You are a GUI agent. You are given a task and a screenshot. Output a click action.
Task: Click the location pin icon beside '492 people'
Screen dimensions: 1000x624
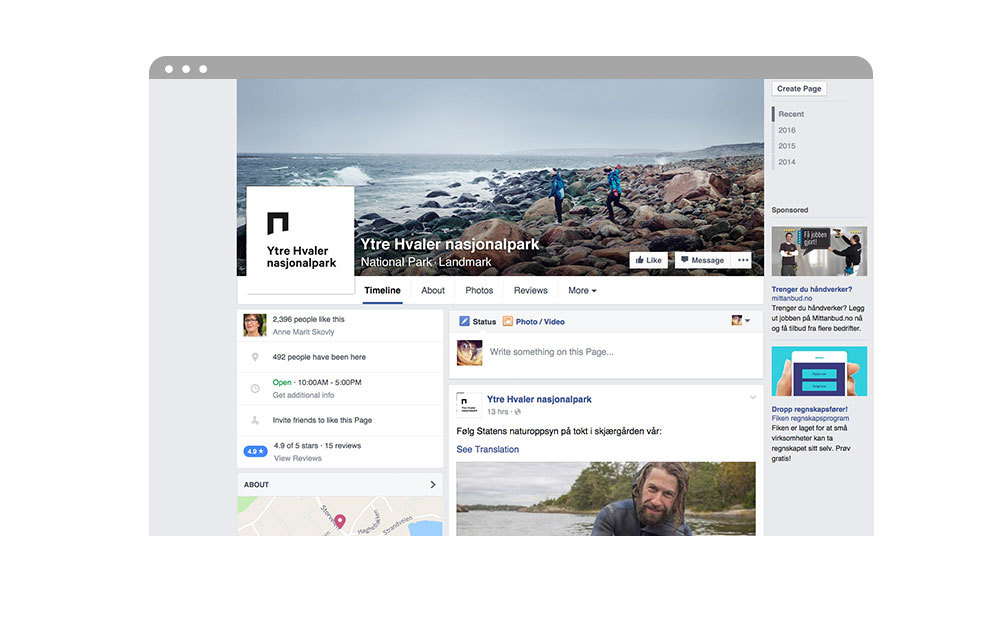255,357
